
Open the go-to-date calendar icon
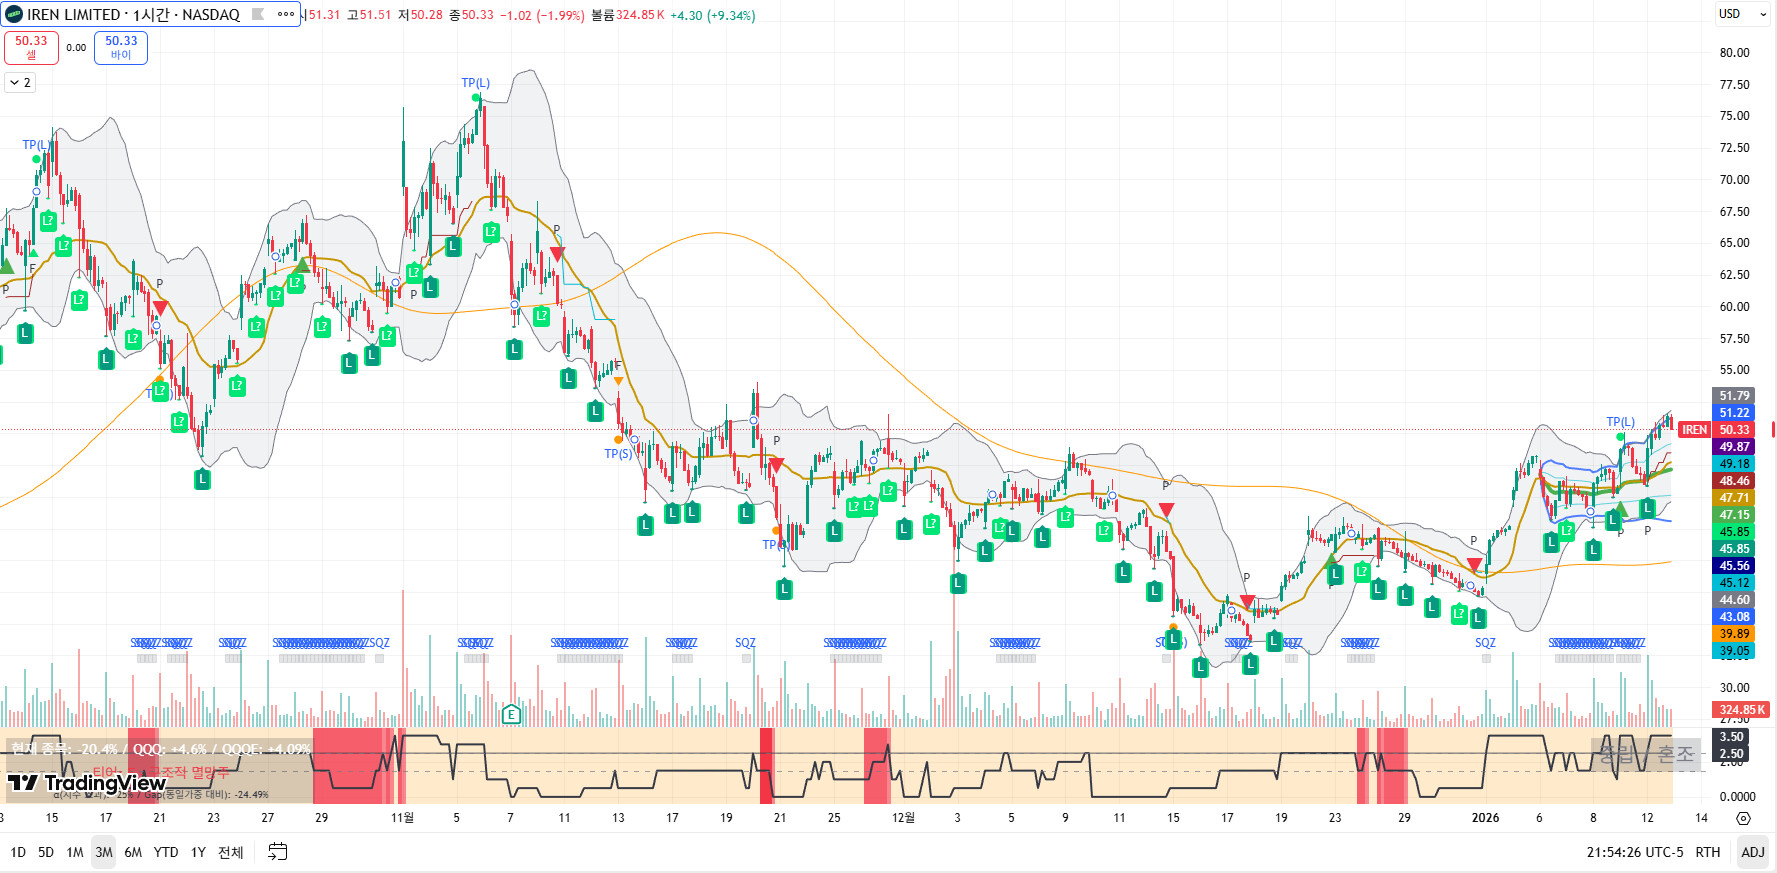click(x=278, y=852)
